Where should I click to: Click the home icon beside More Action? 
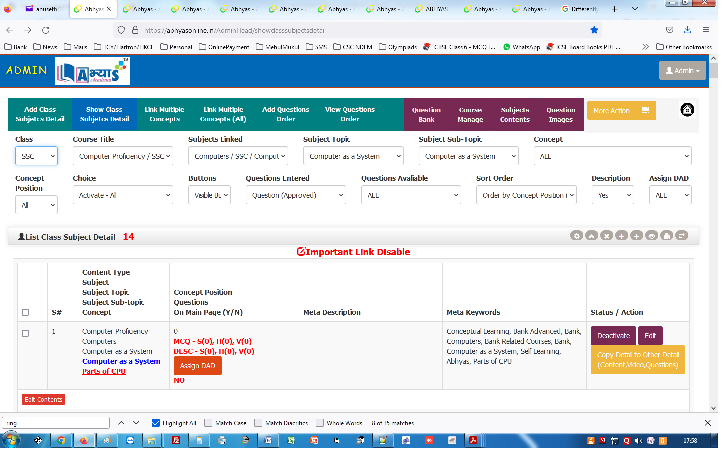pyautogui.click(x=688, y=110)
